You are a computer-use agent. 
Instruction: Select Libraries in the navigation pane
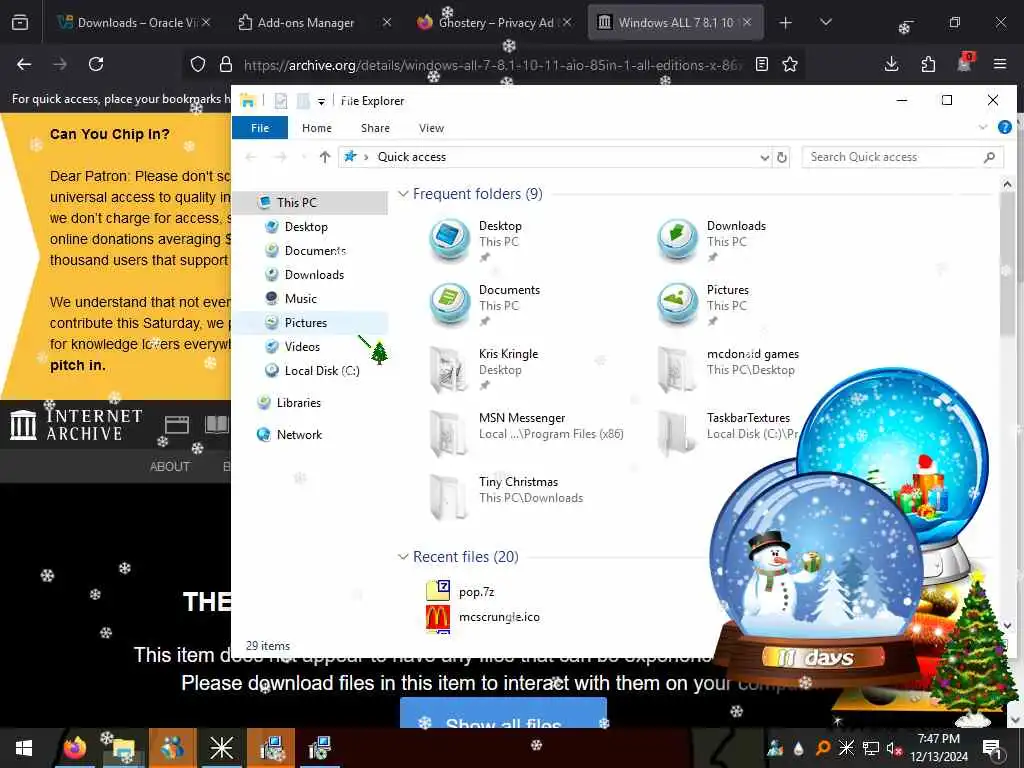[298, 403]
